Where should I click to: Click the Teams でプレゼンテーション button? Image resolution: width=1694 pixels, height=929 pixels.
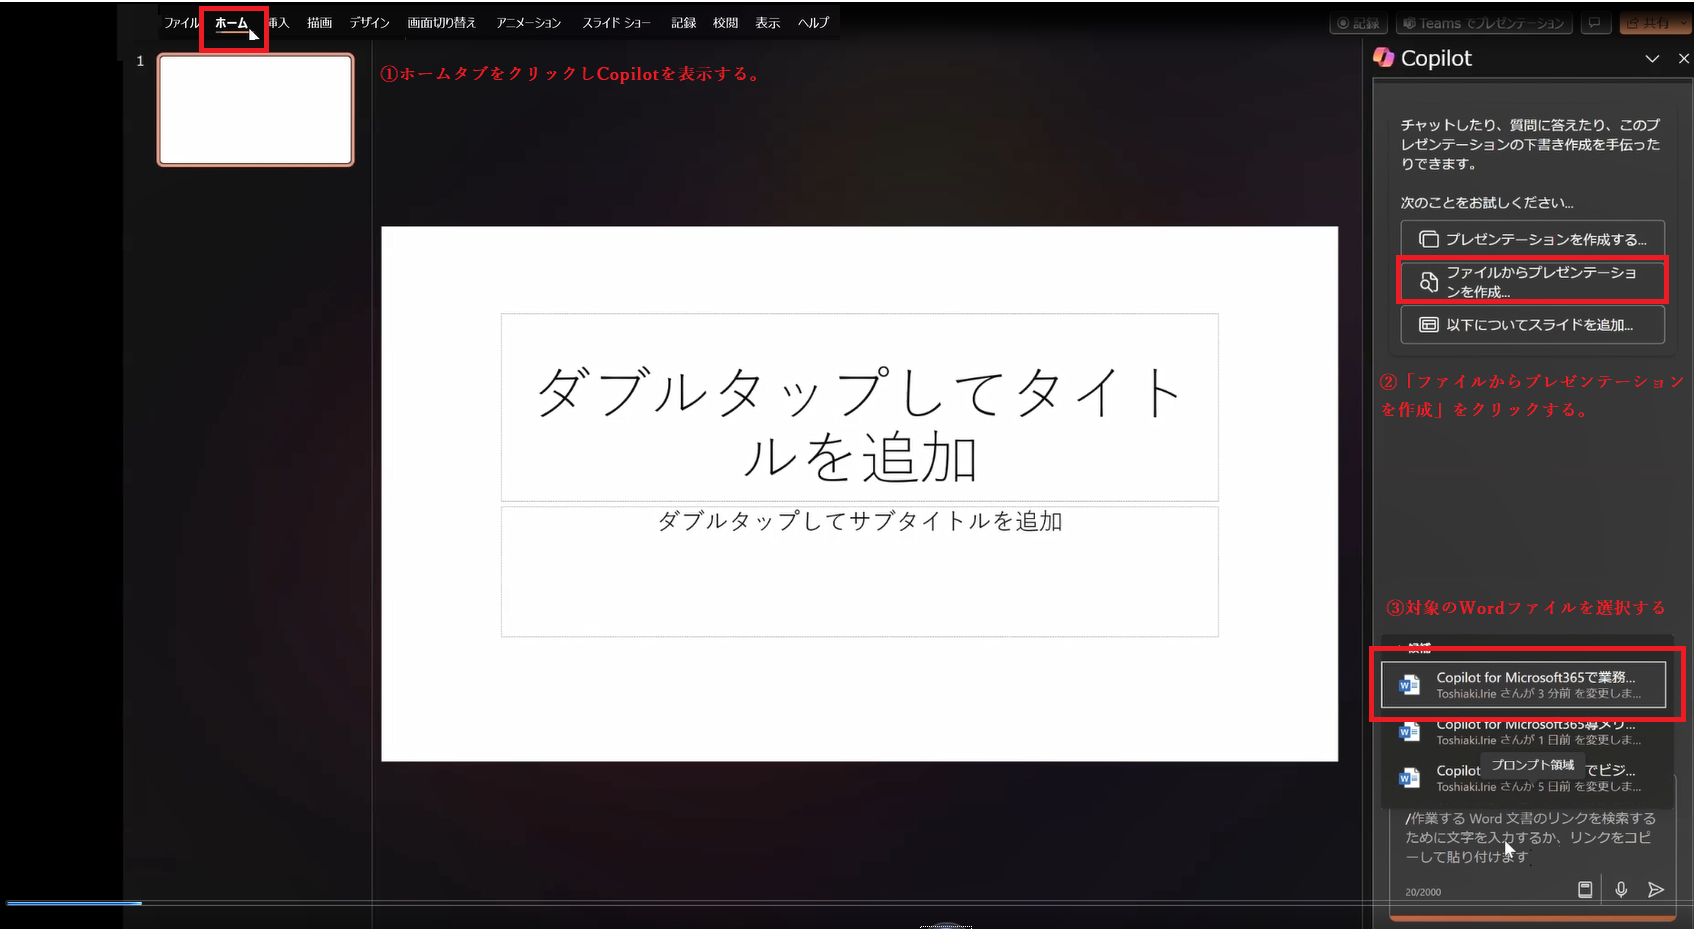coord(1483,23)
